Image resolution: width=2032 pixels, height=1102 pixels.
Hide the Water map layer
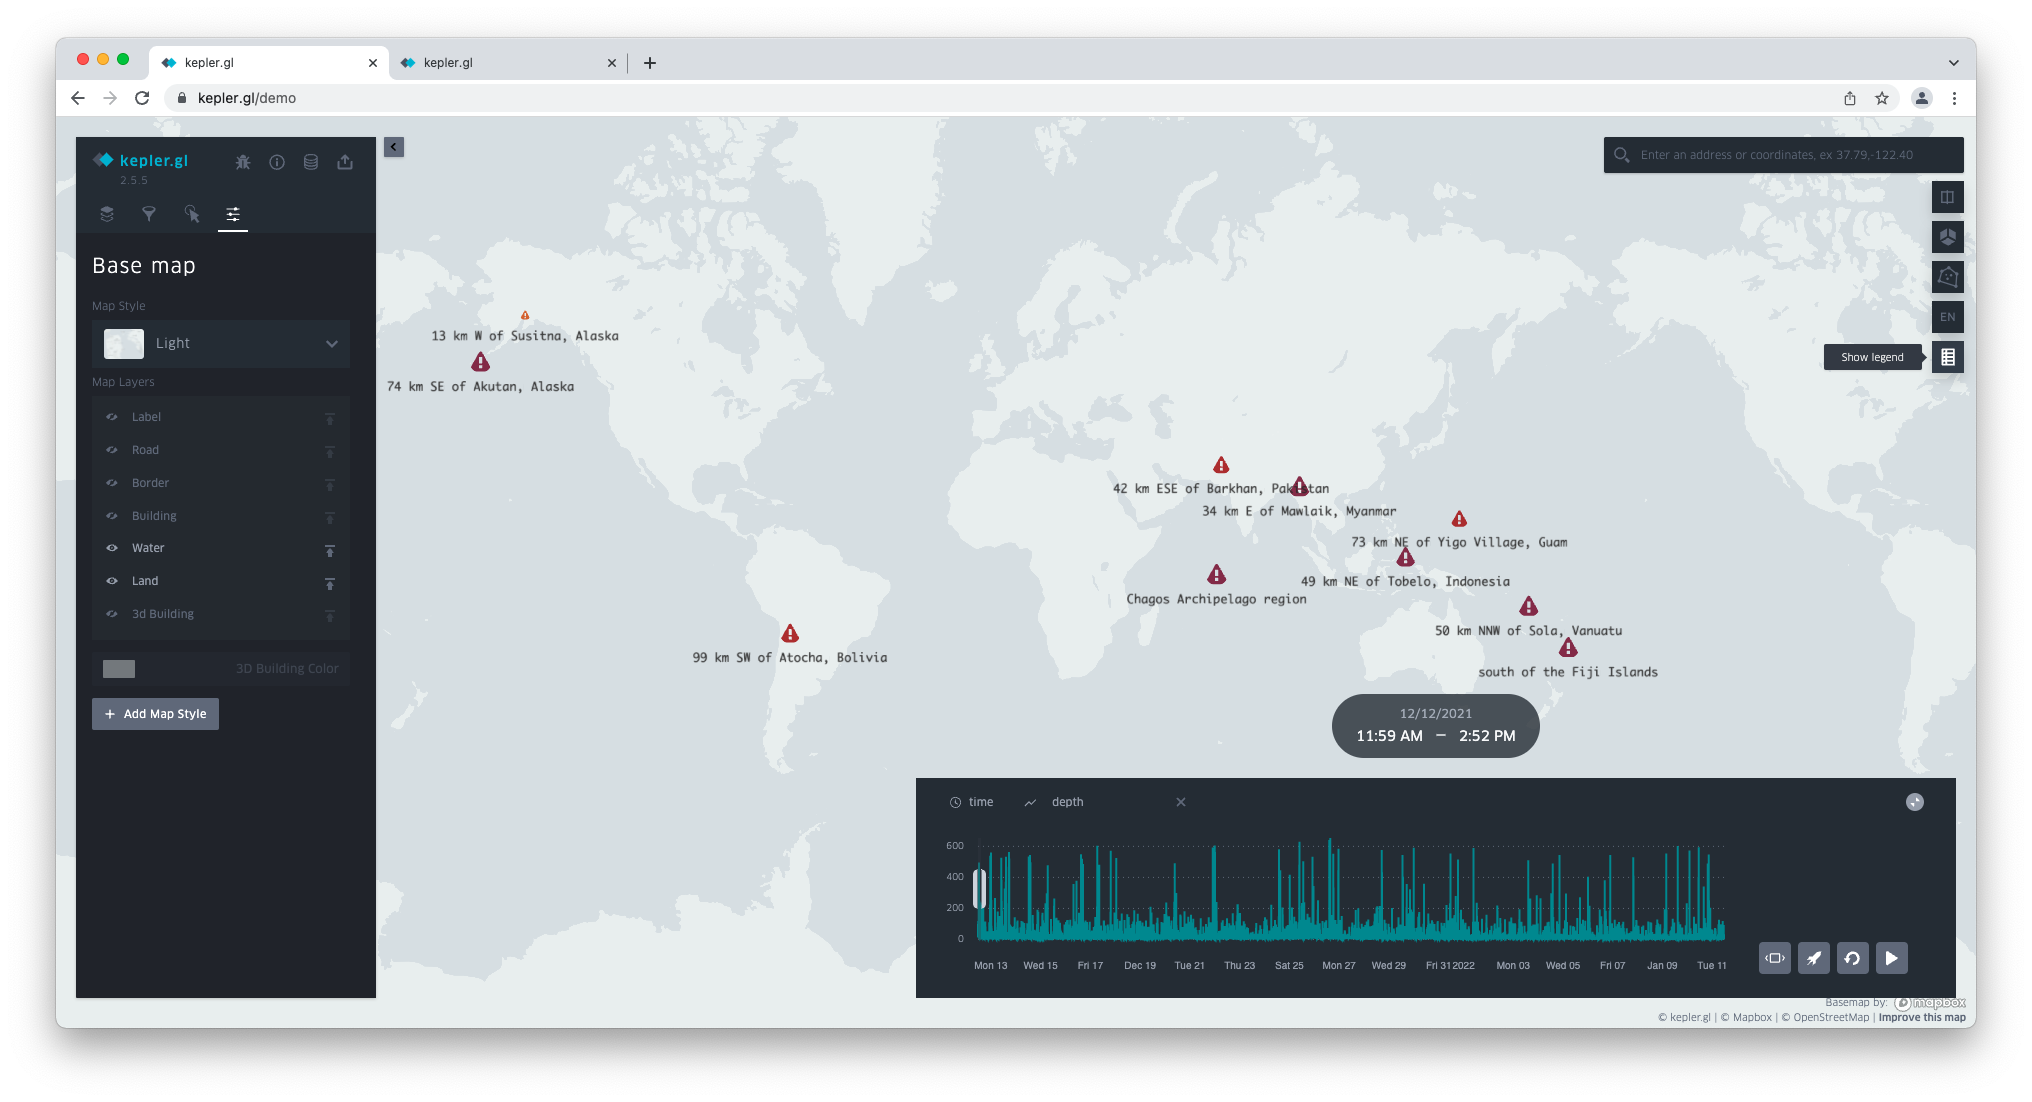112,548
